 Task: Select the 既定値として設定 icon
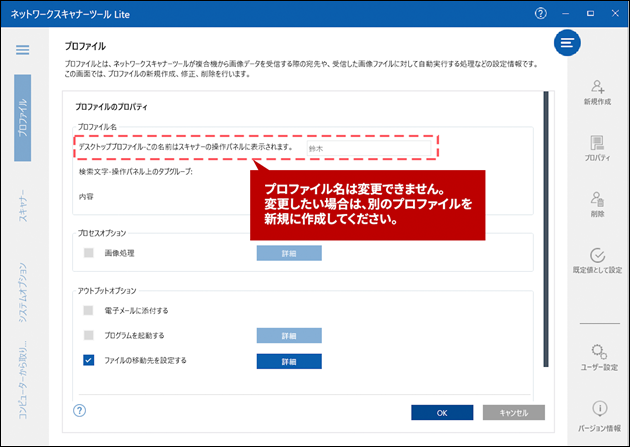pos(598,261)
